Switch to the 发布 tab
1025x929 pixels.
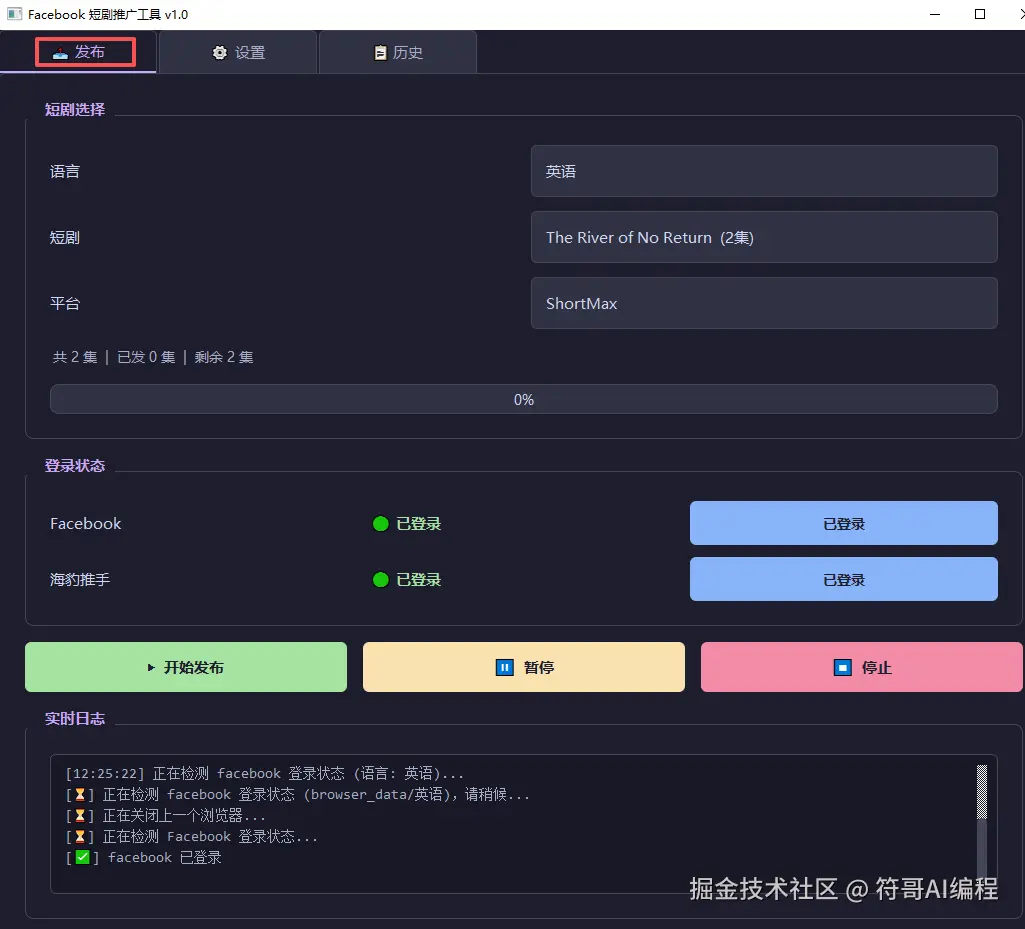[x=78, y=52]
